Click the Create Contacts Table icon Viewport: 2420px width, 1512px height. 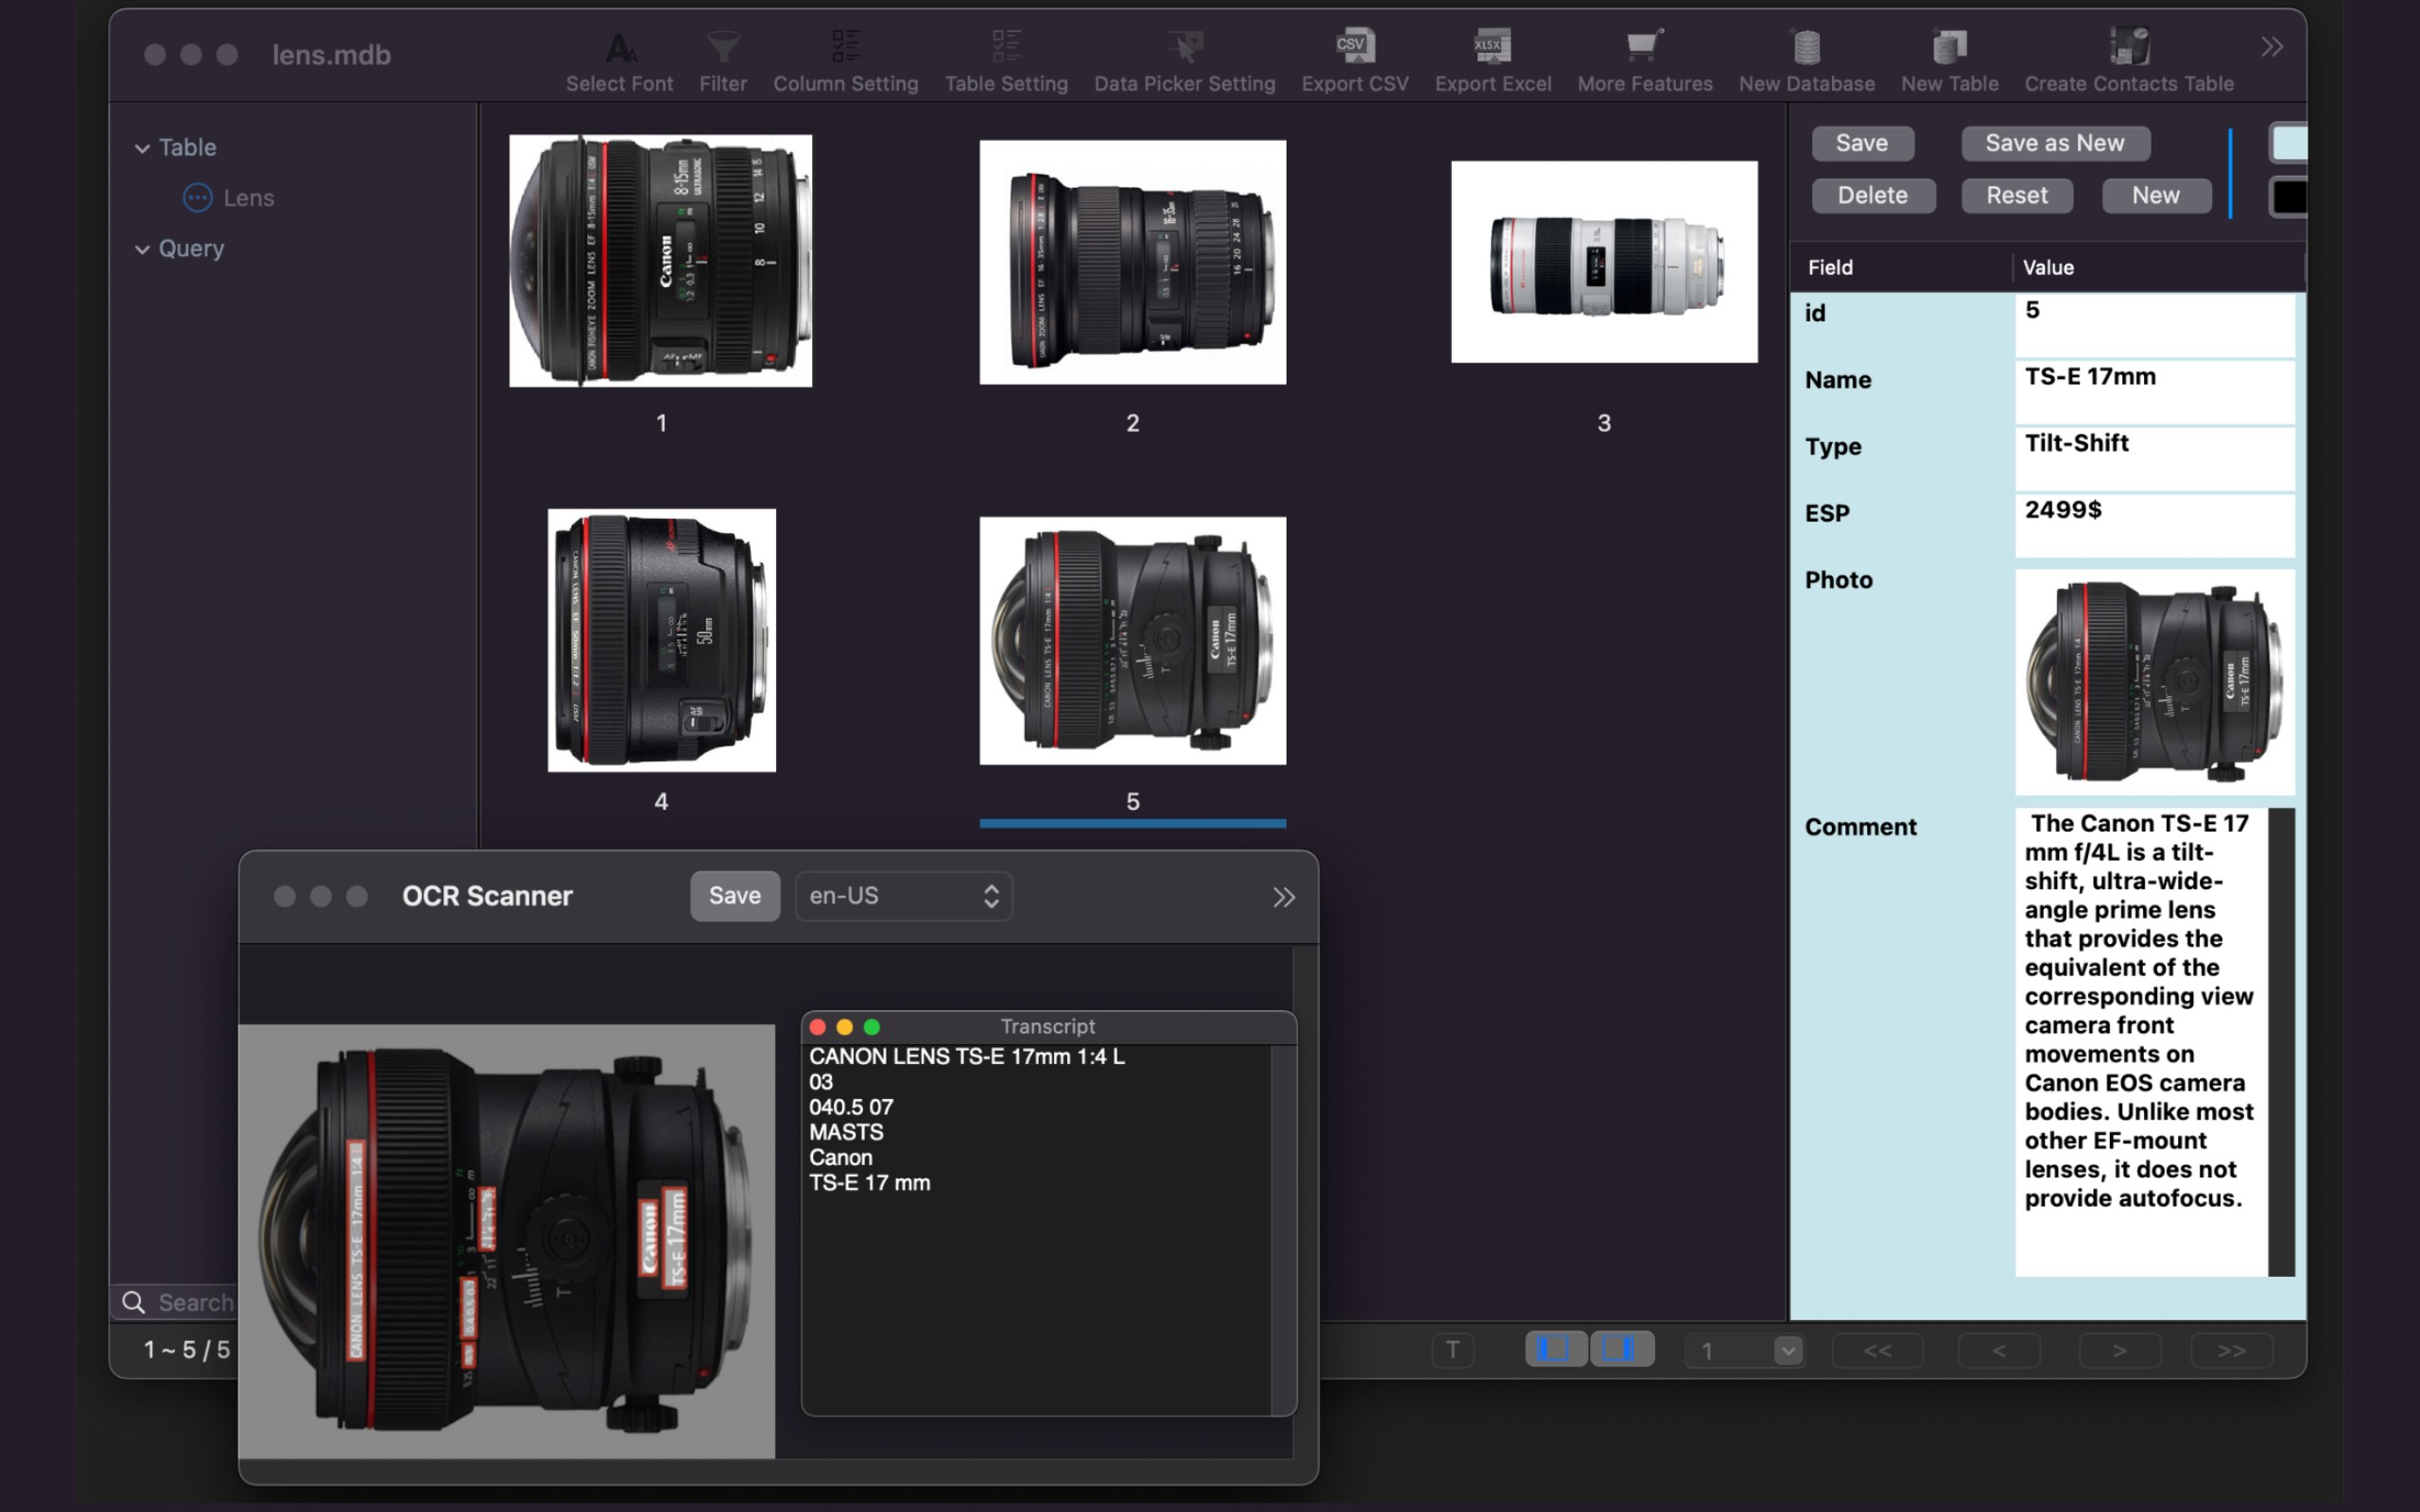[x=2128, y=47]
